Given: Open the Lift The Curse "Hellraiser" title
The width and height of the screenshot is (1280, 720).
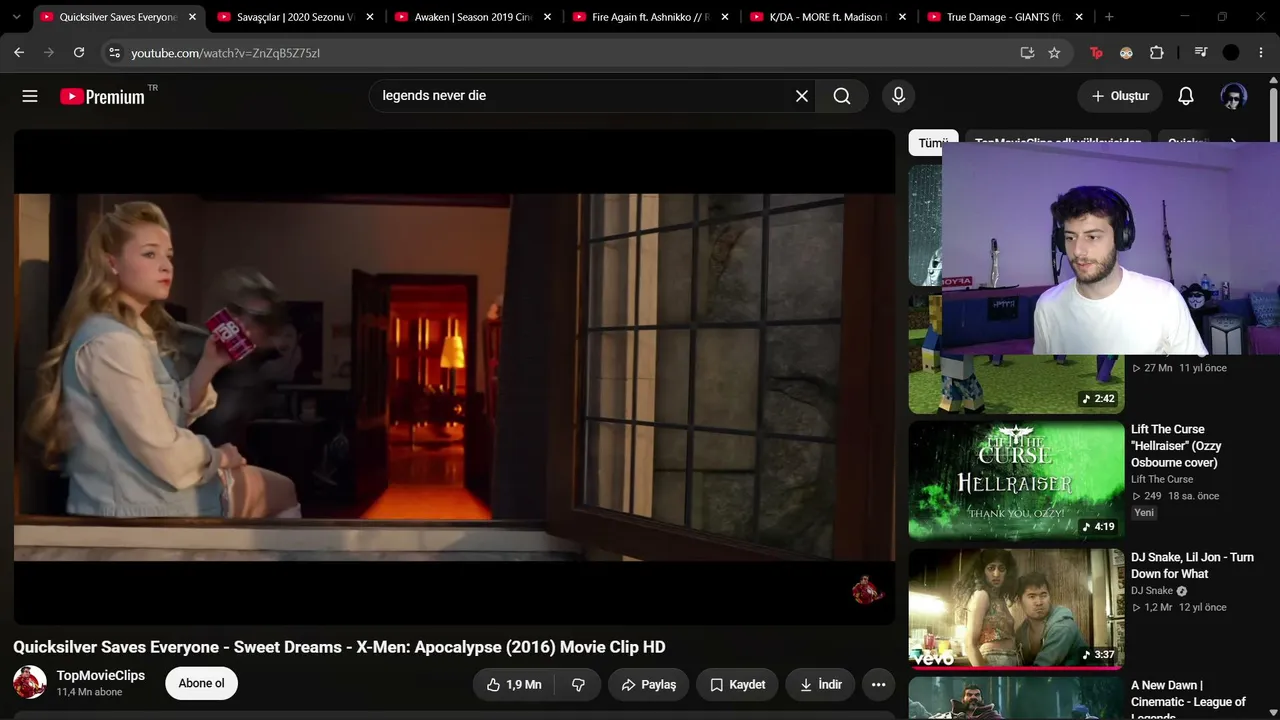Looking at the screenshot, I should click(x=1176, y=446).
